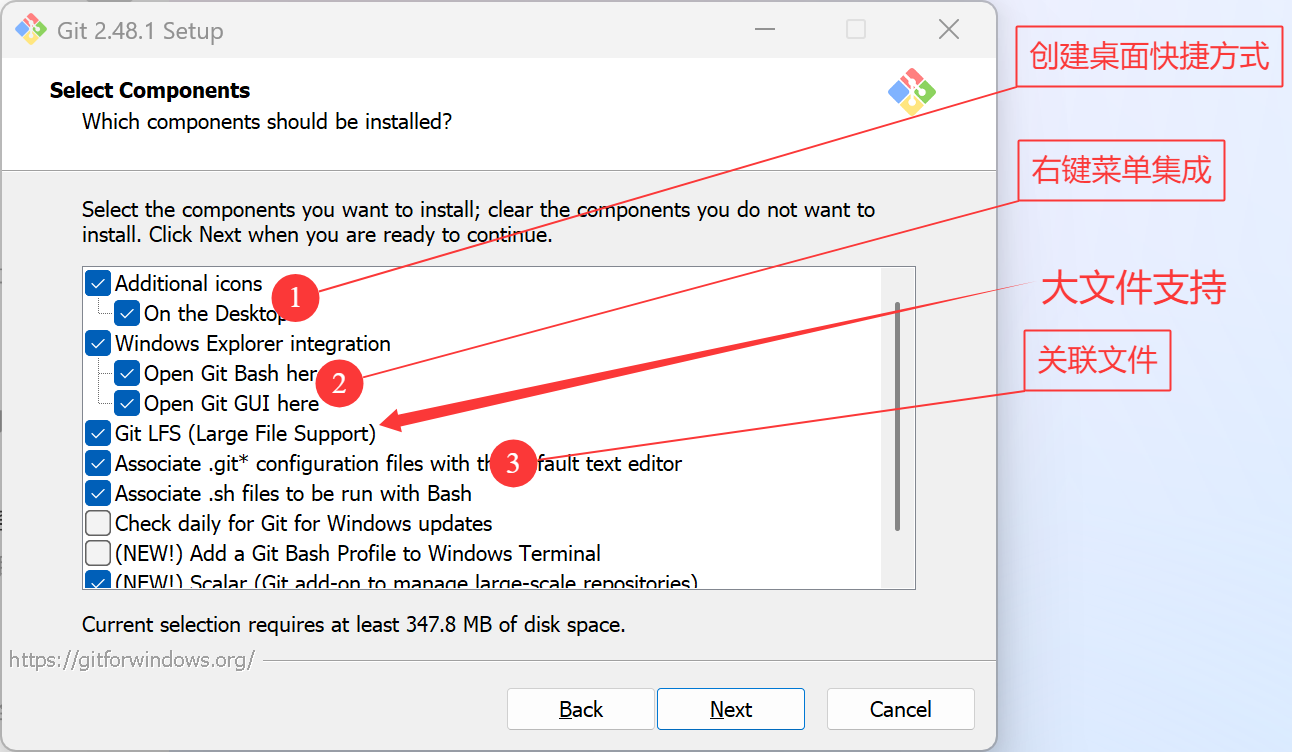Uncheck Open Git GUI here option
The height and width of the screenshot is (752, 1292).
click(x=127, y=404)
